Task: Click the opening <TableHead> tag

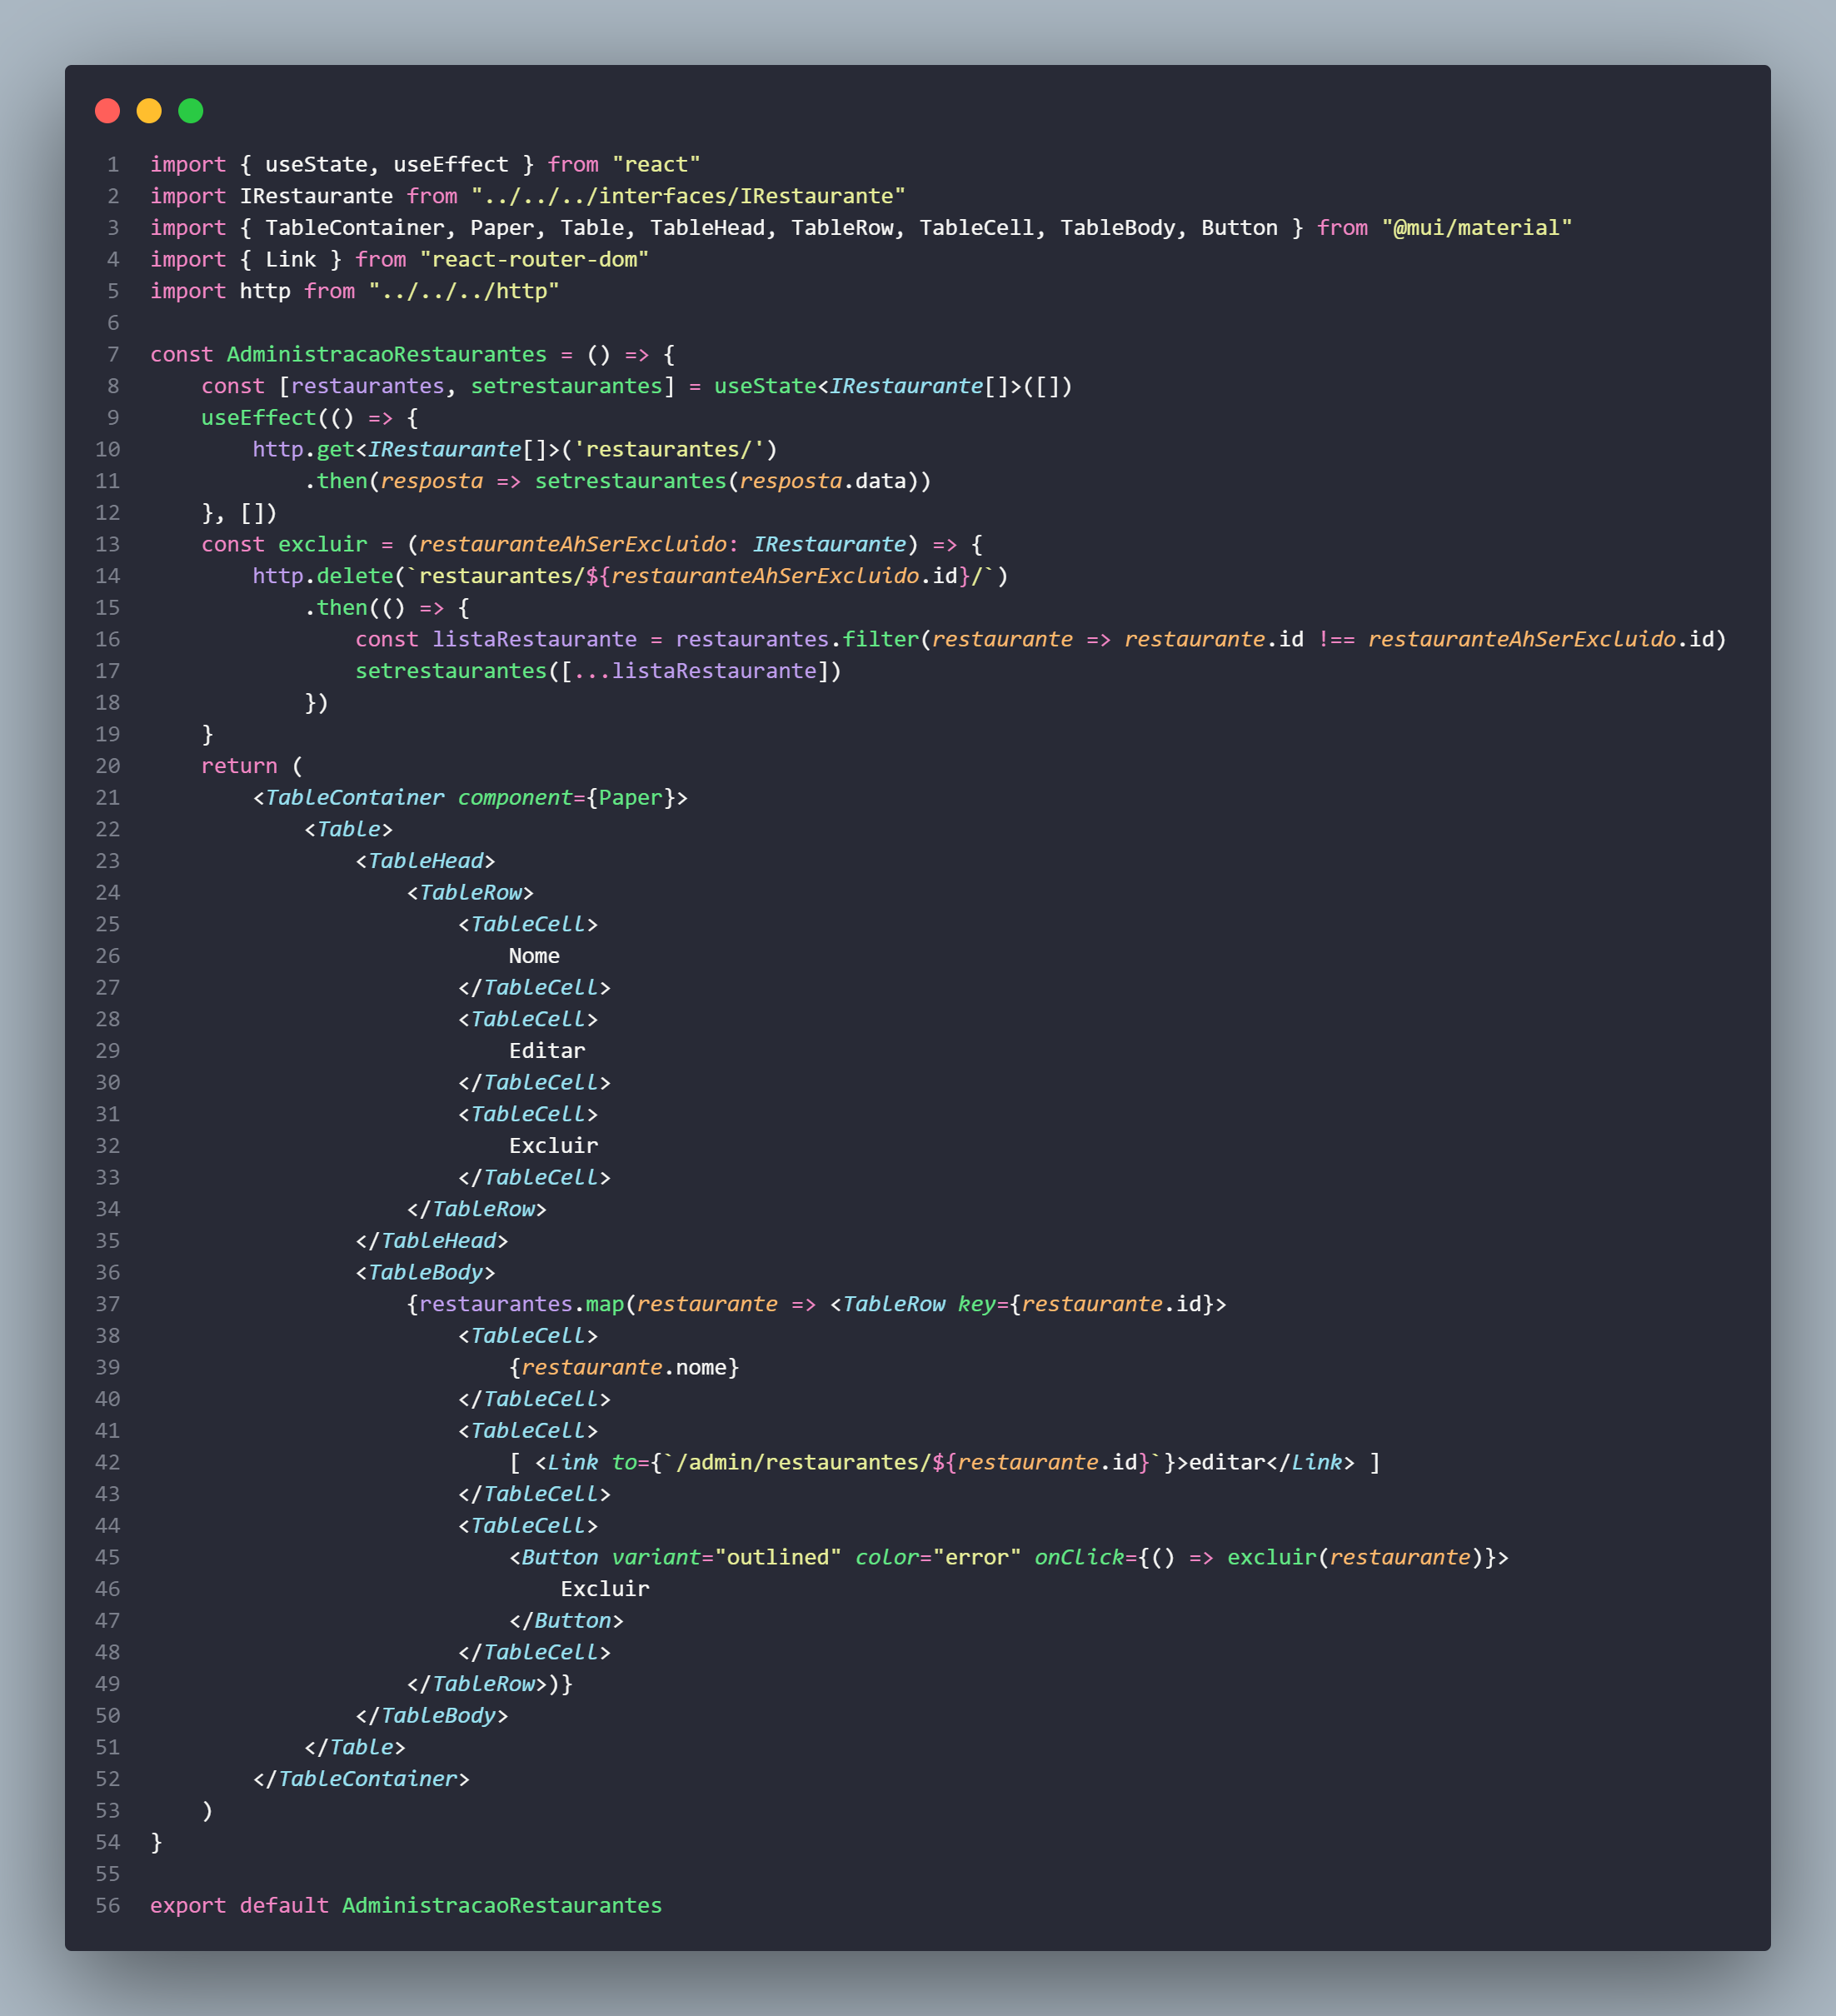Action: 425,861
